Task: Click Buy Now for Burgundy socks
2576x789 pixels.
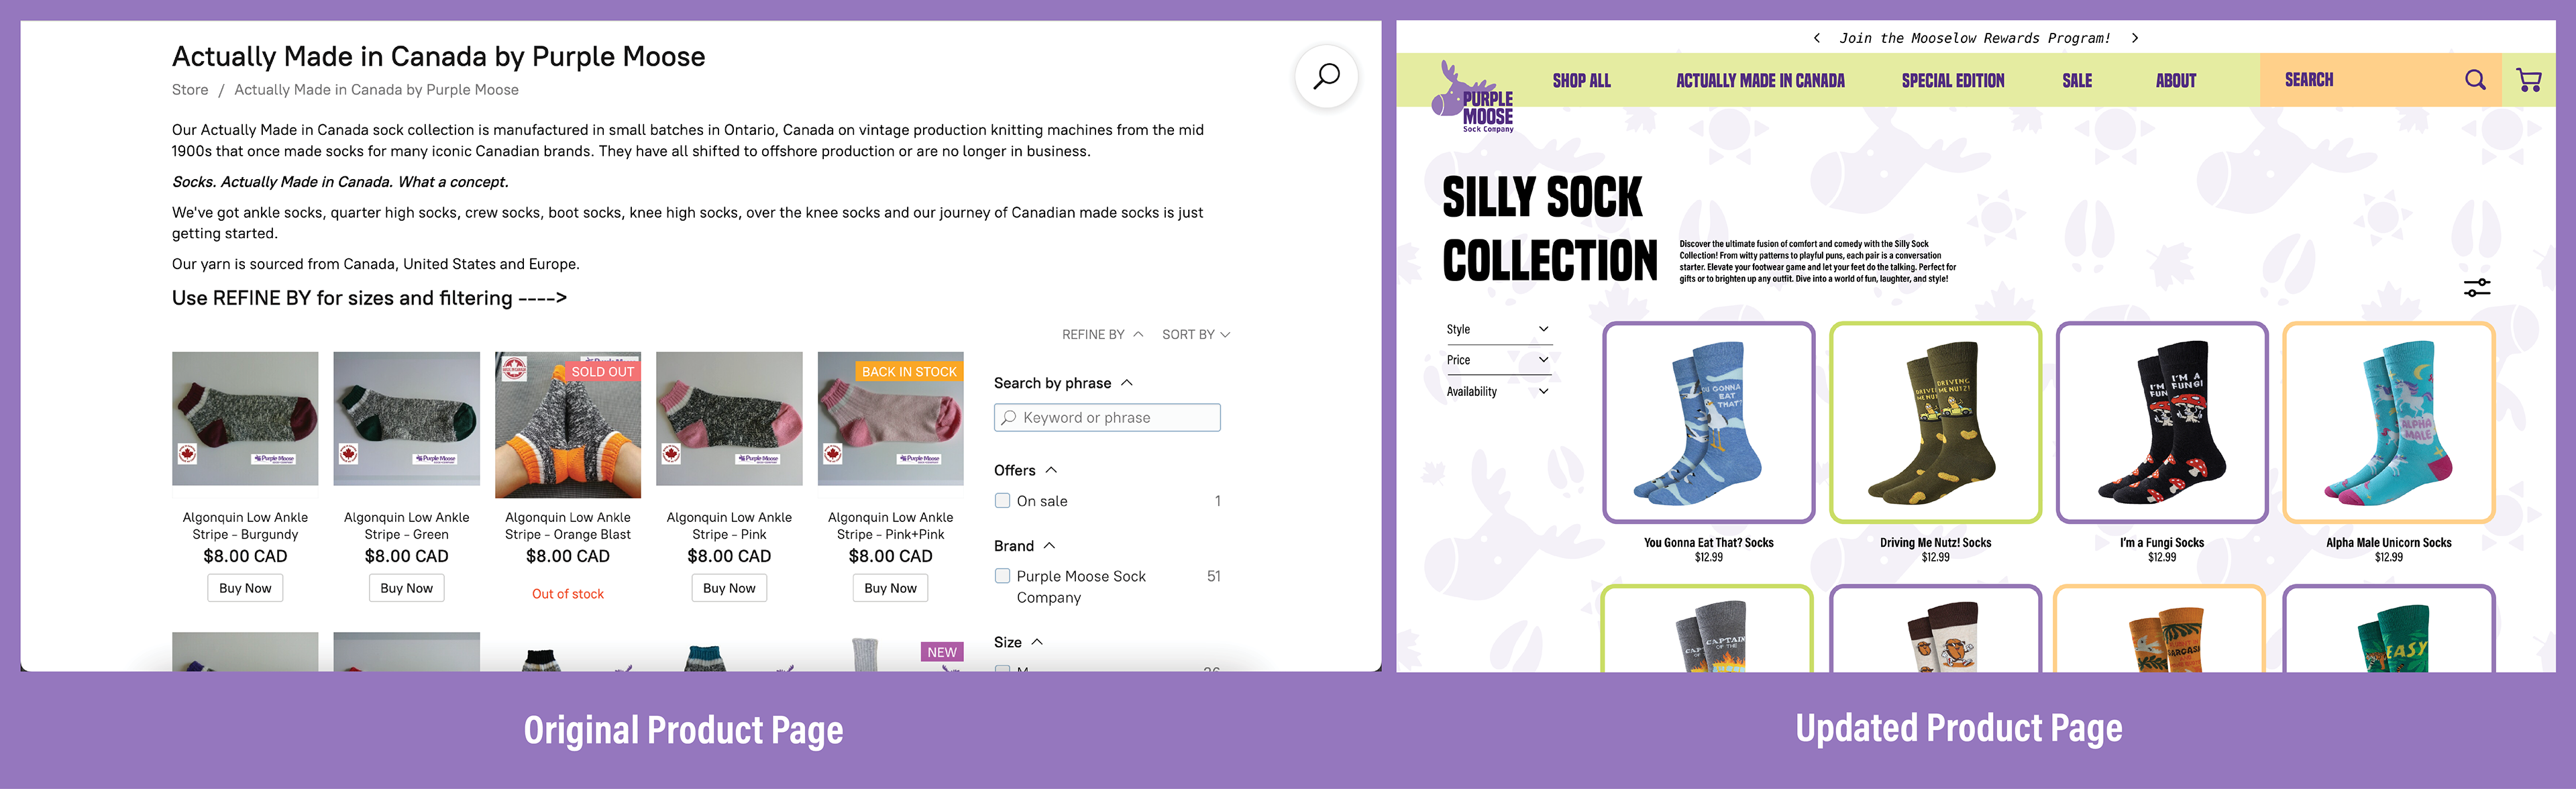Action: click(245, 588)
